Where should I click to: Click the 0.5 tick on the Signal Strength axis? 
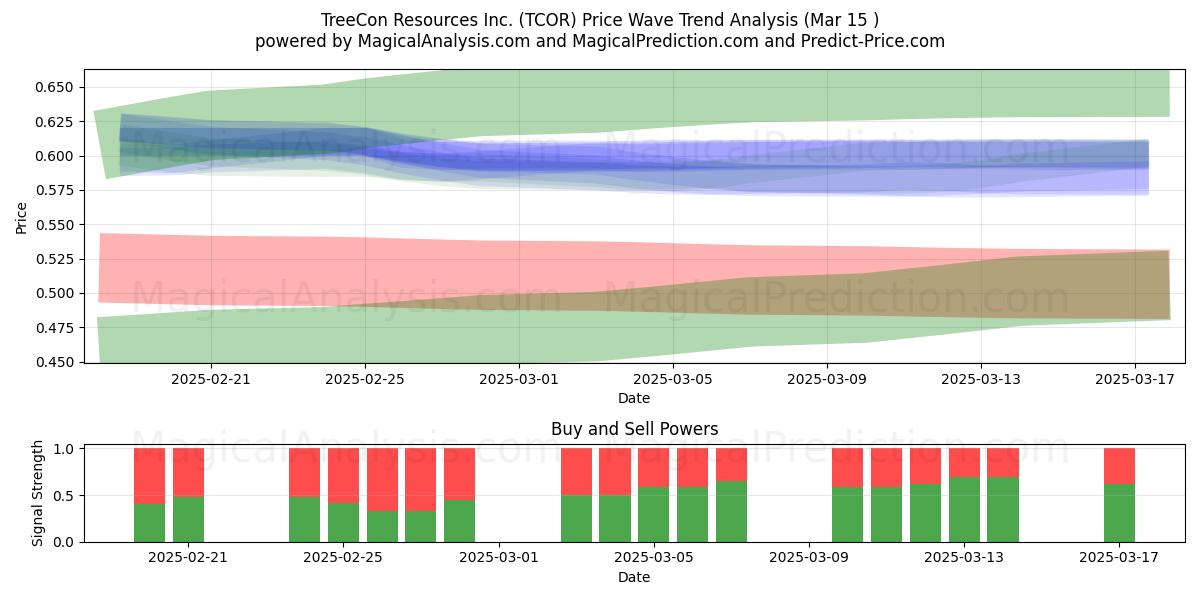click(x=65, y=496)
